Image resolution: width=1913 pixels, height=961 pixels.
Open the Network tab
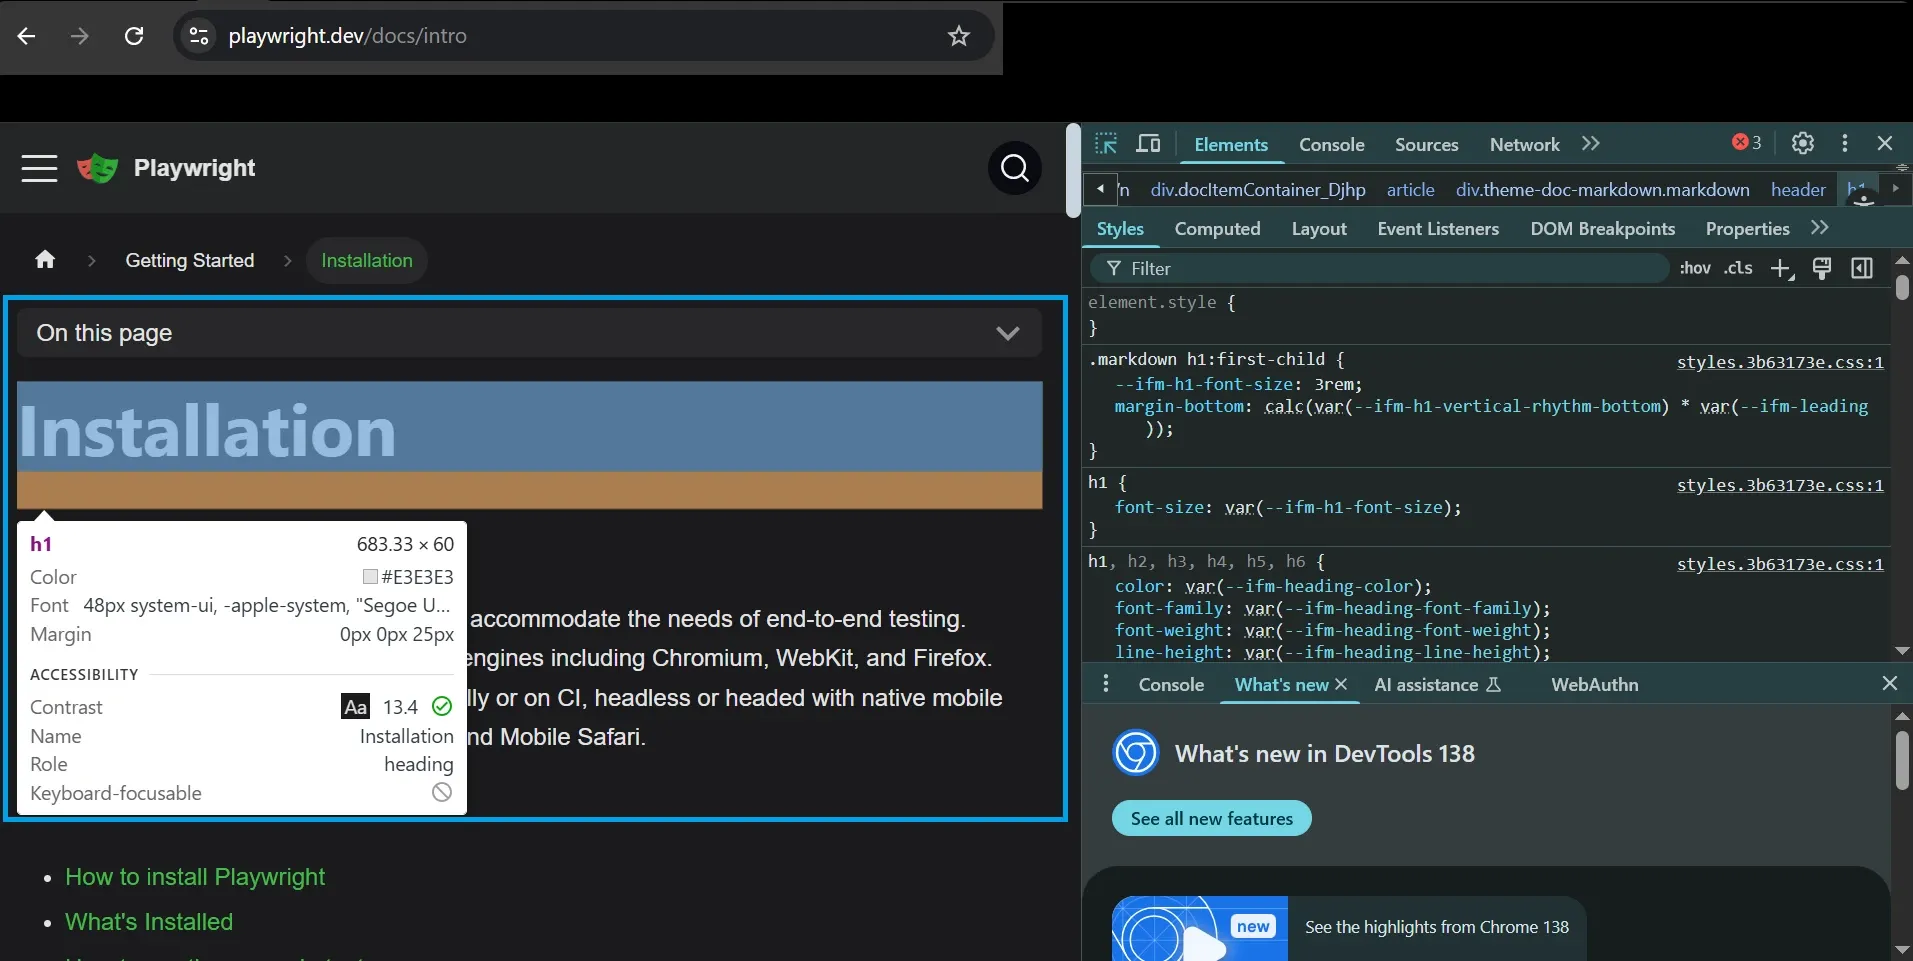coord(1525,145)
